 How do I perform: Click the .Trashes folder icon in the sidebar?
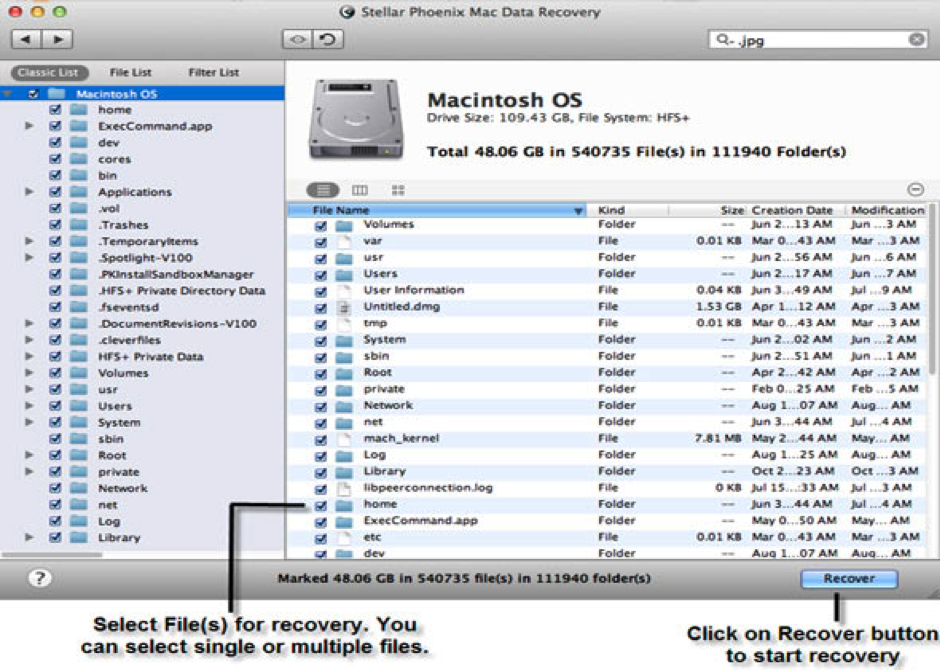pyautogui.click(x=79, y=225)
